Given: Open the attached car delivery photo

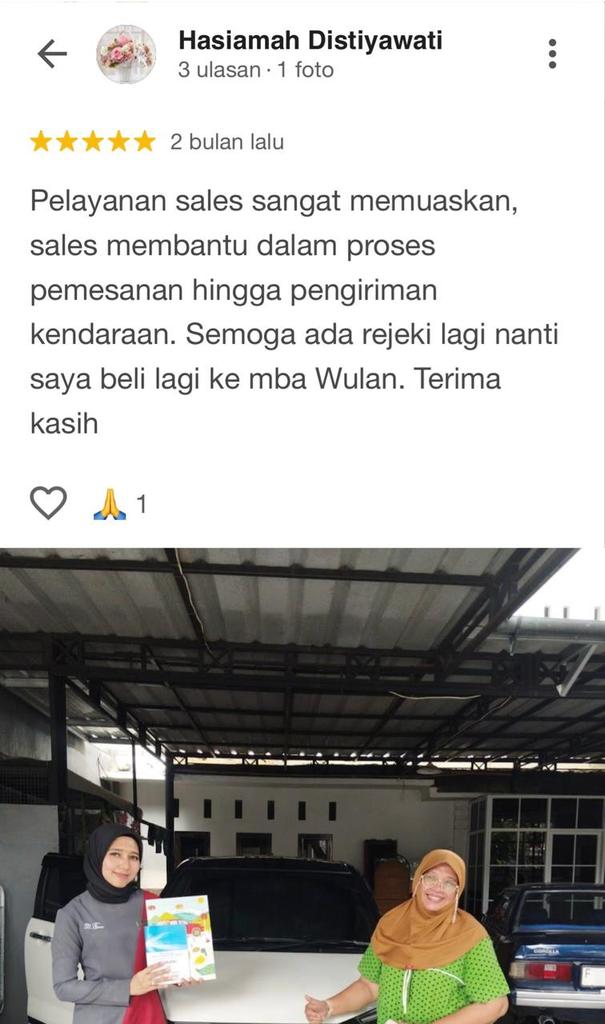Looking at the screenshot, I should (x=302, y=786).
